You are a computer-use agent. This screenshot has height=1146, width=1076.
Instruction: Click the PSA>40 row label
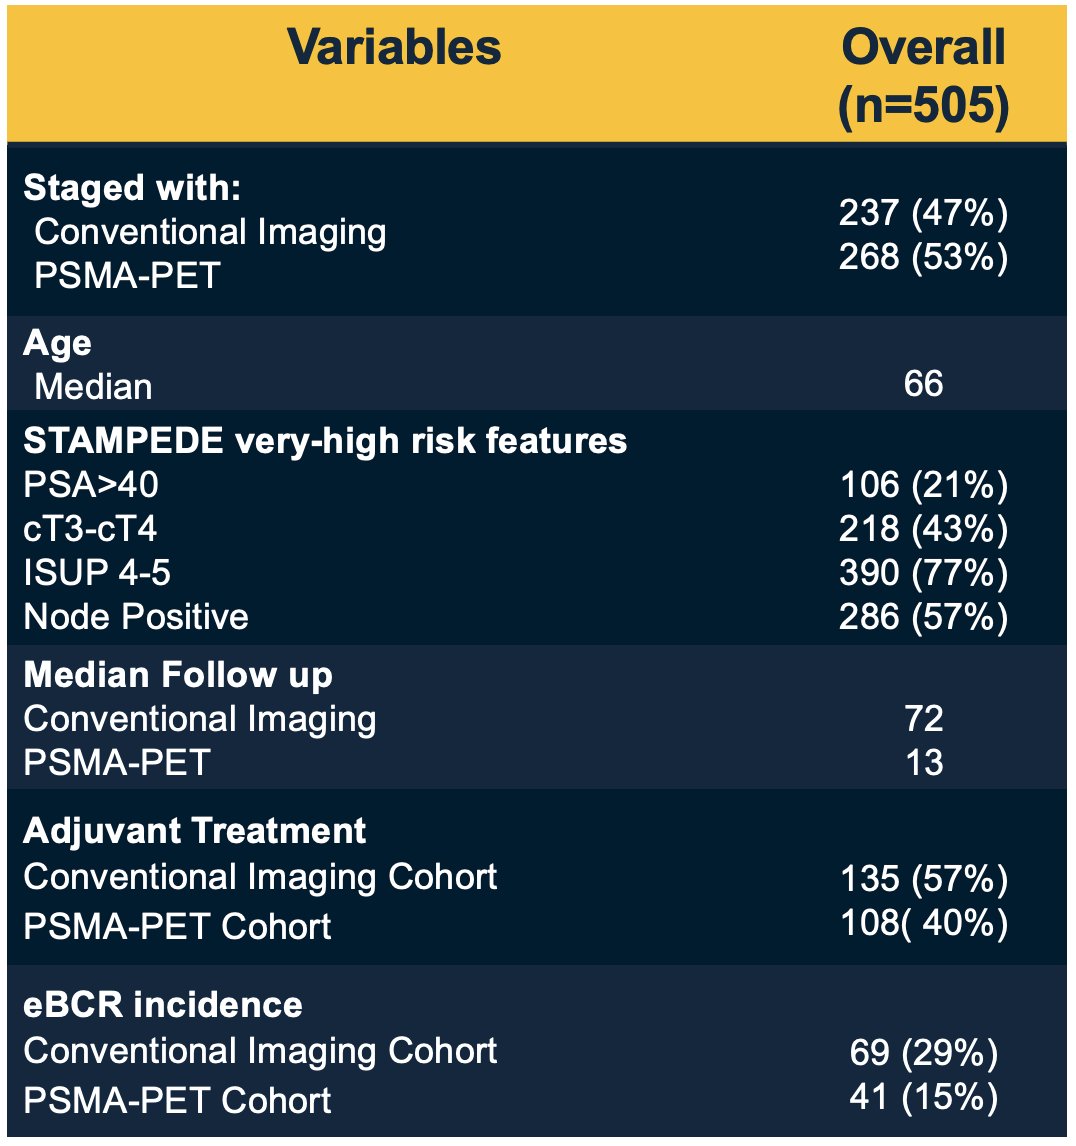pos(91,485)
